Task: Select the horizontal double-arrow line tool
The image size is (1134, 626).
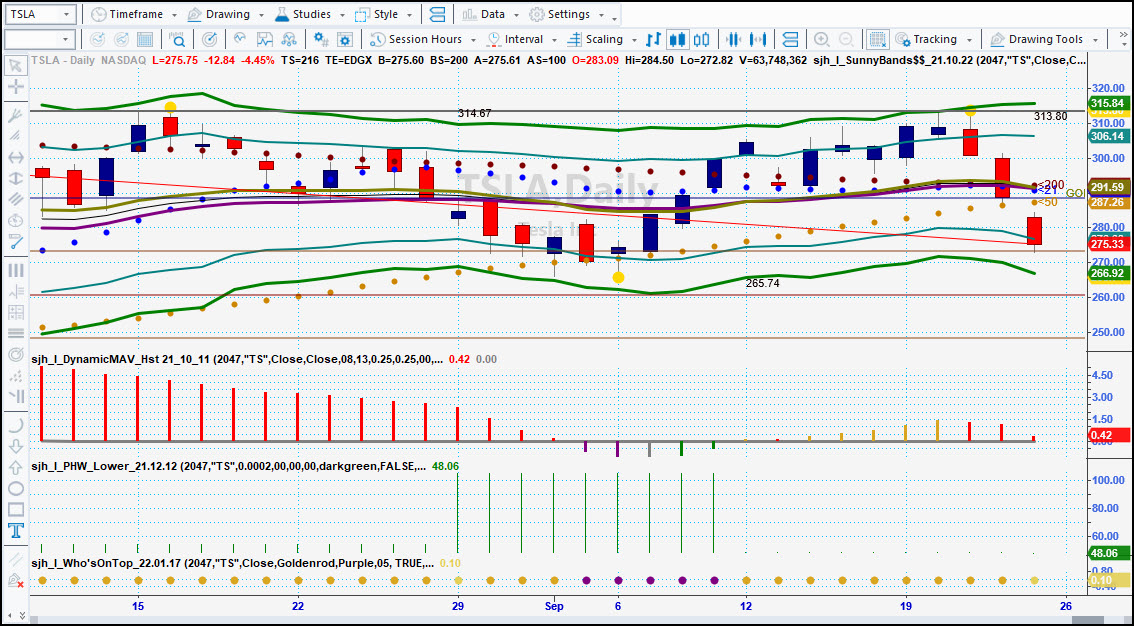Action: pos(15,157)
